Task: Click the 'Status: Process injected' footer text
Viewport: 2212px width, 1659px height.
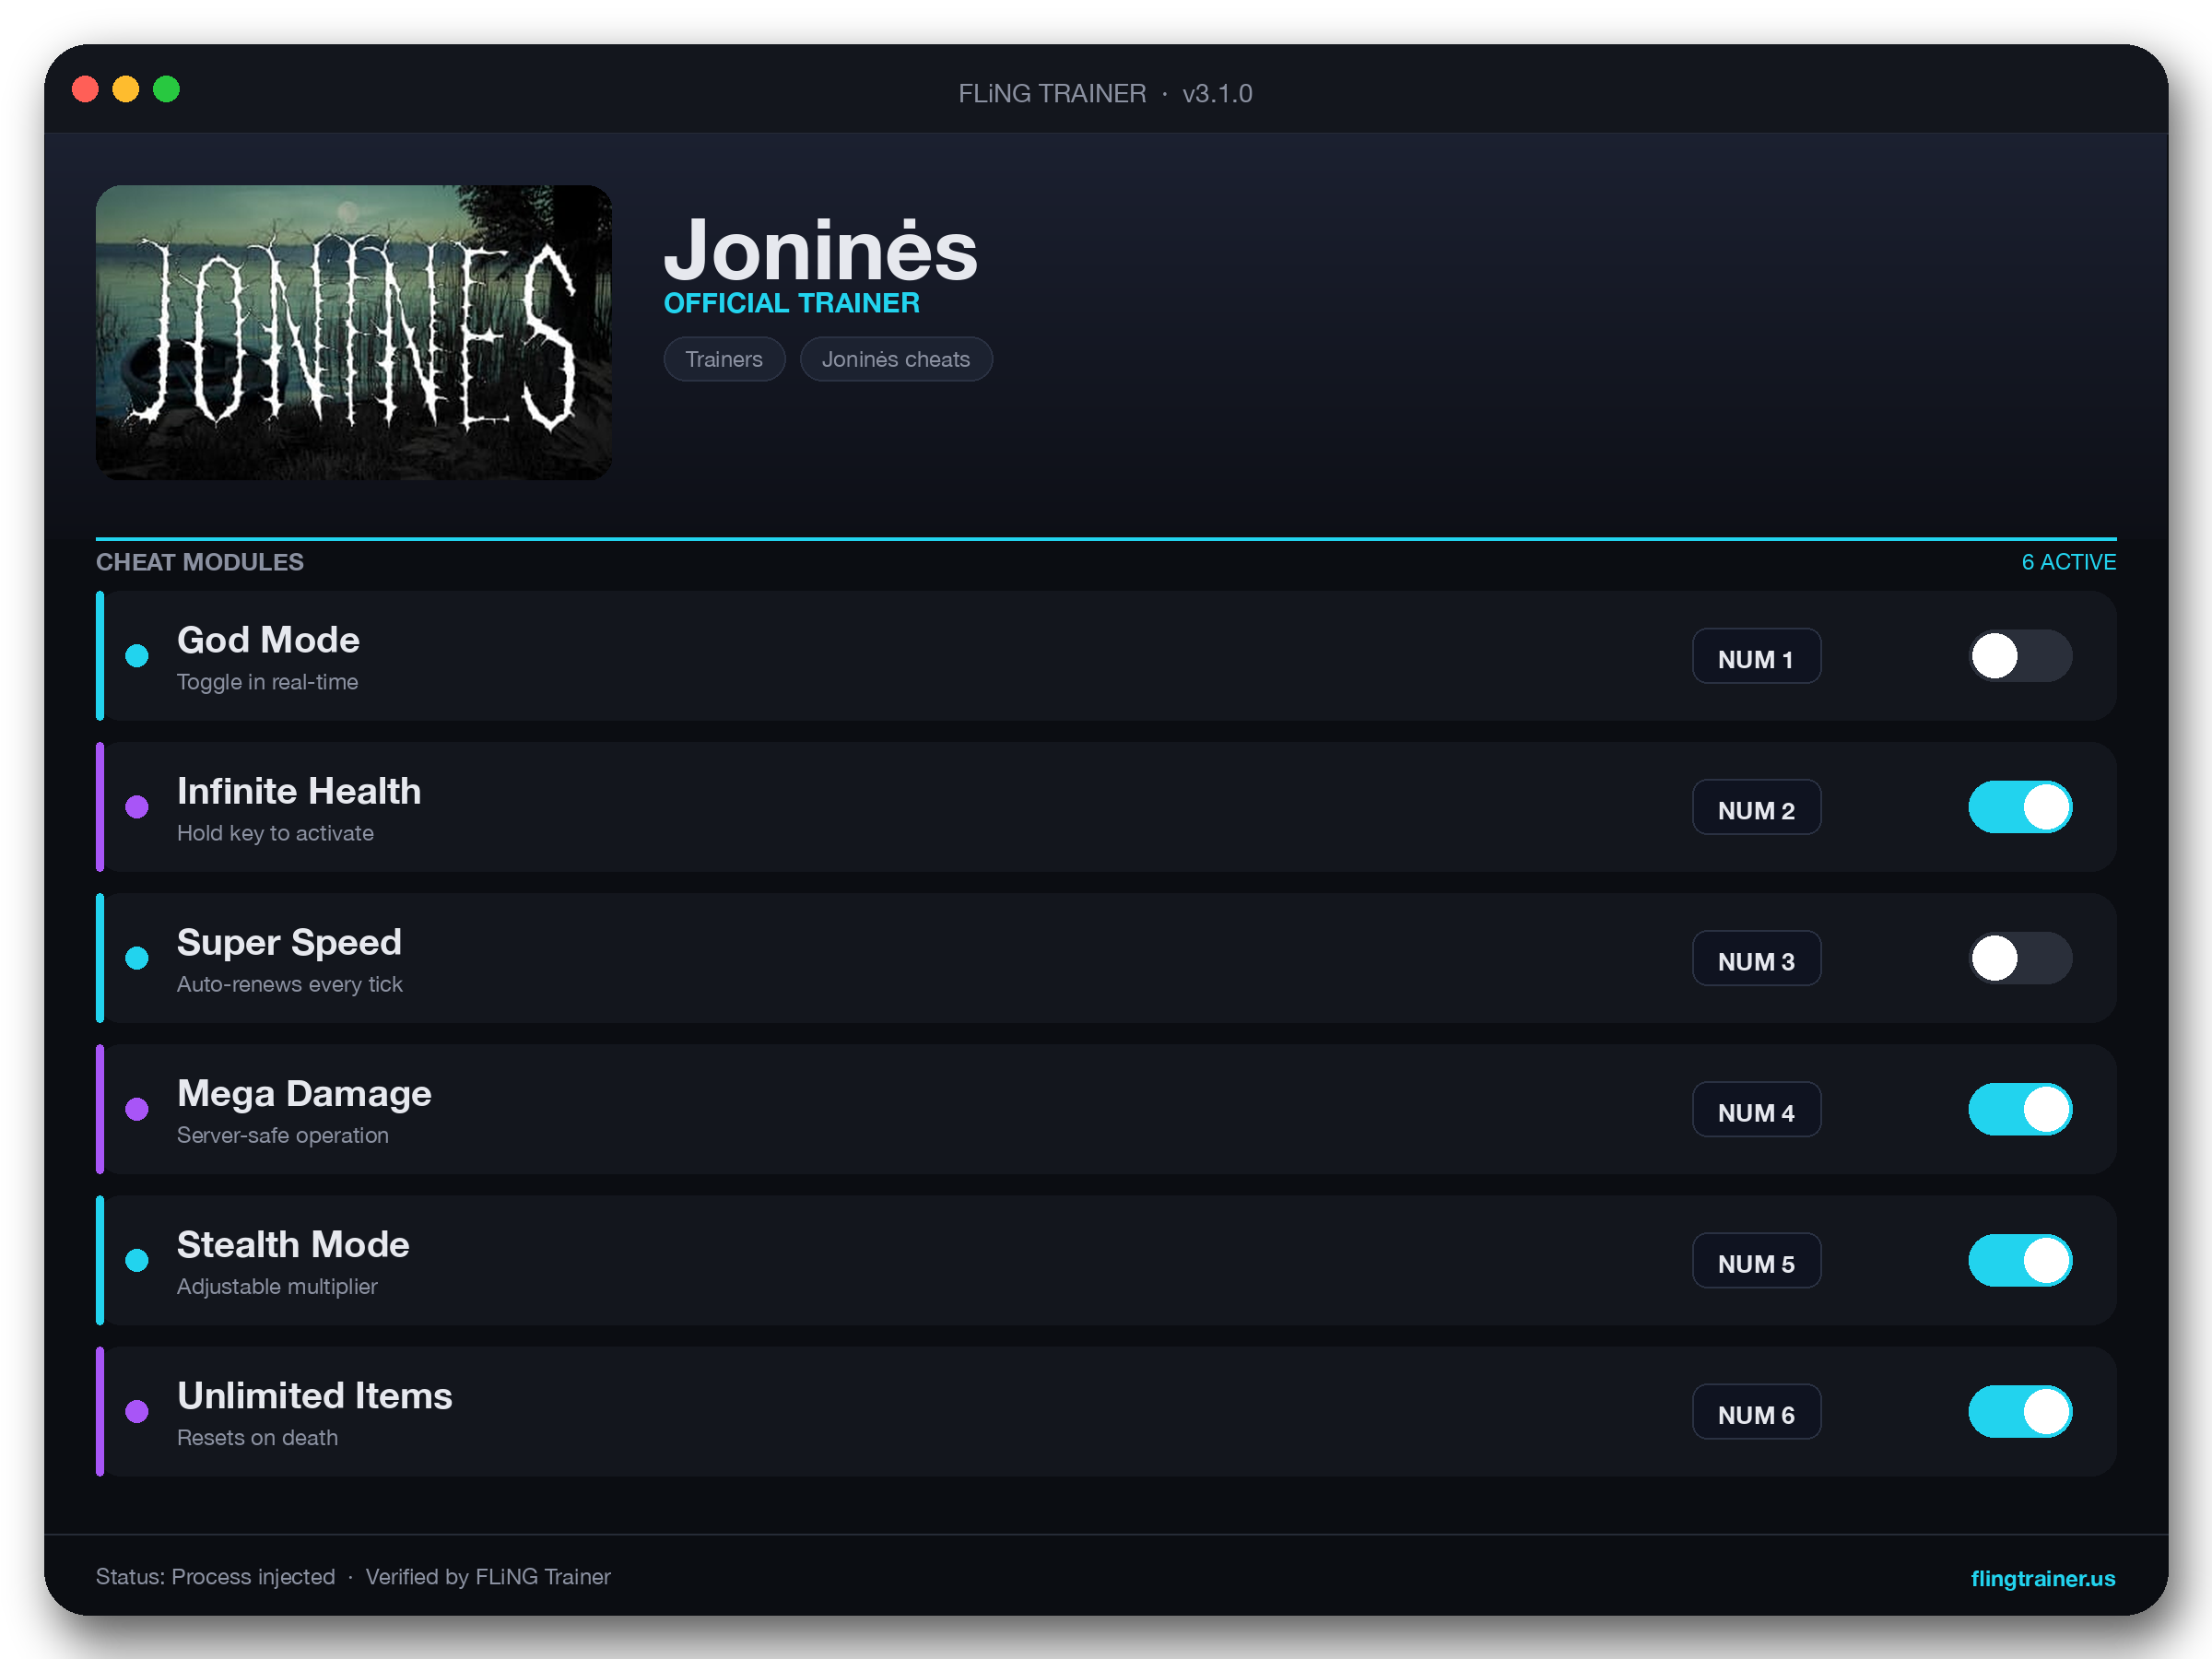Action: click(x=215, y=1577)
